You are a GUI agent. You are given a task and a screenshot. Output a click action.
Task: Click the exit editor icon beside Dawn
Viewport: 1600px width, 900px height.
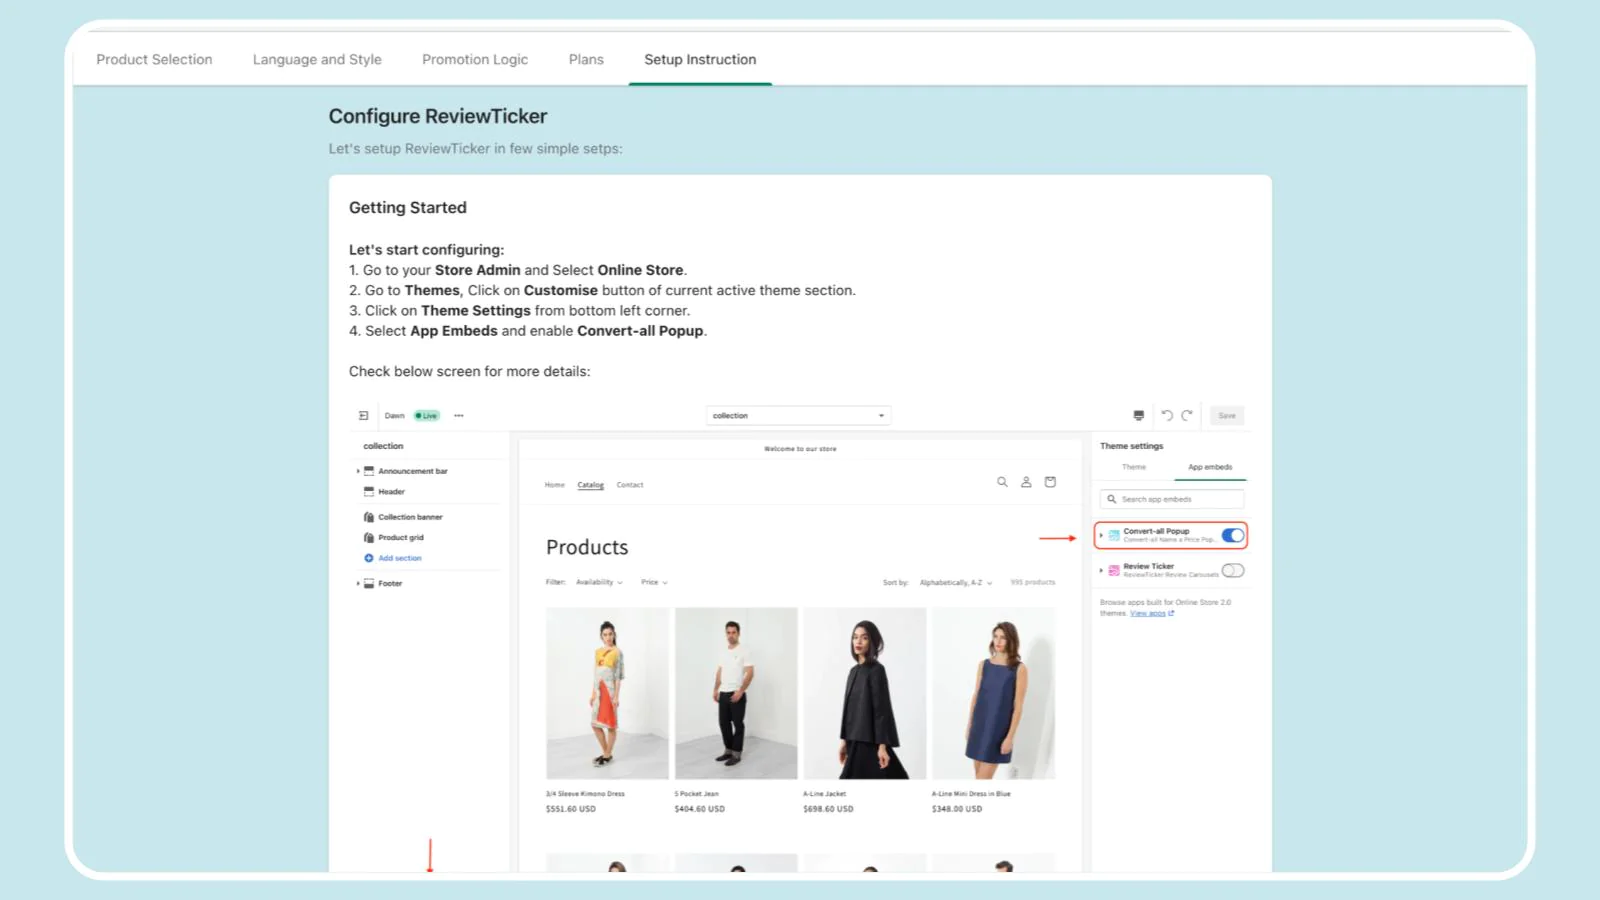363,416
